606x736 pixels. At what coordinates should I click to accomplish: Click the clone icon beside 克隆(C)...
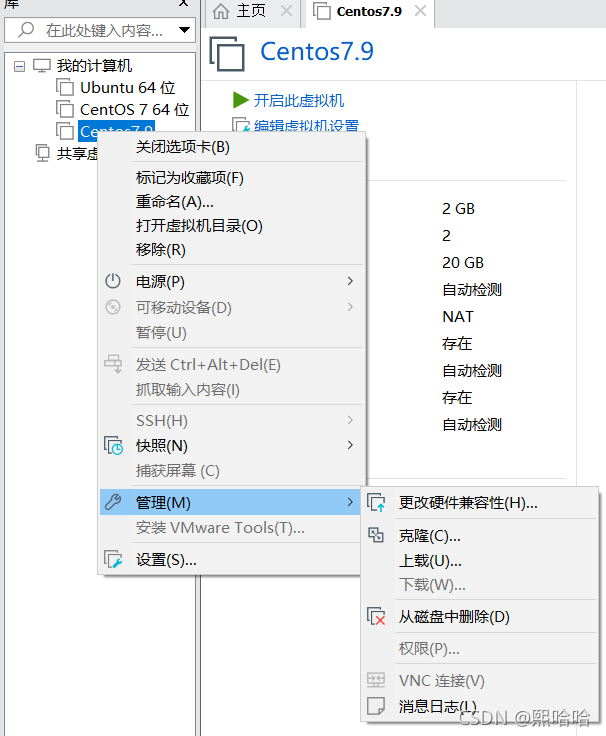pyautogui.click(x=376, y=535)
